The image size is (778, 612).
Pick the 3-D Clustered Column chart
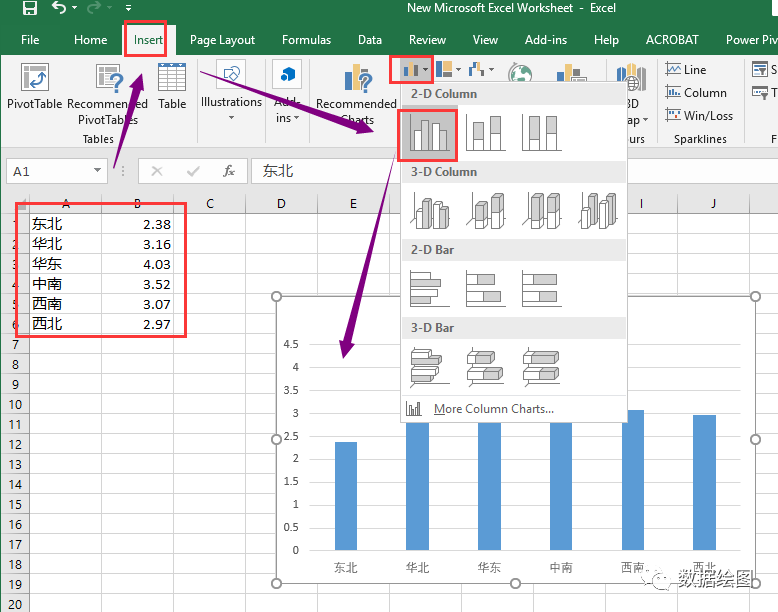(x=430, y=211)
